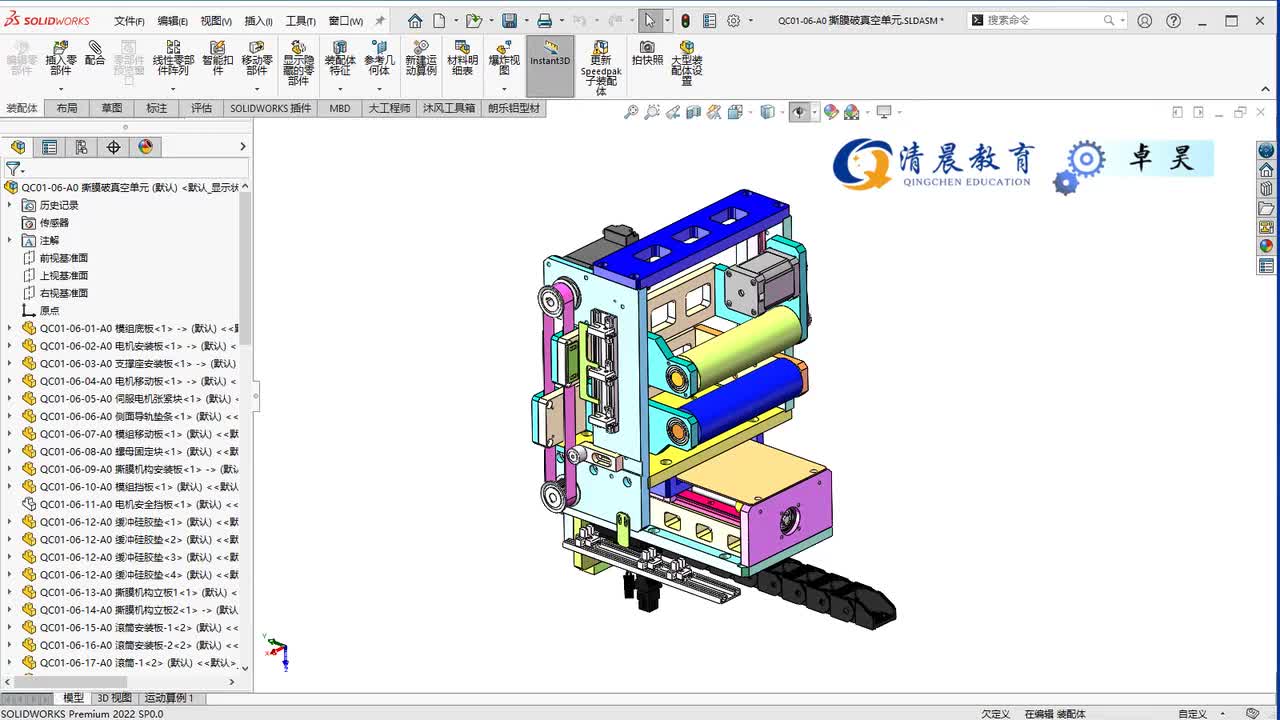This screenshot has height=720, width=1280.
Task: Open the DisplayManager color ball tab
Action: (145, 147)
